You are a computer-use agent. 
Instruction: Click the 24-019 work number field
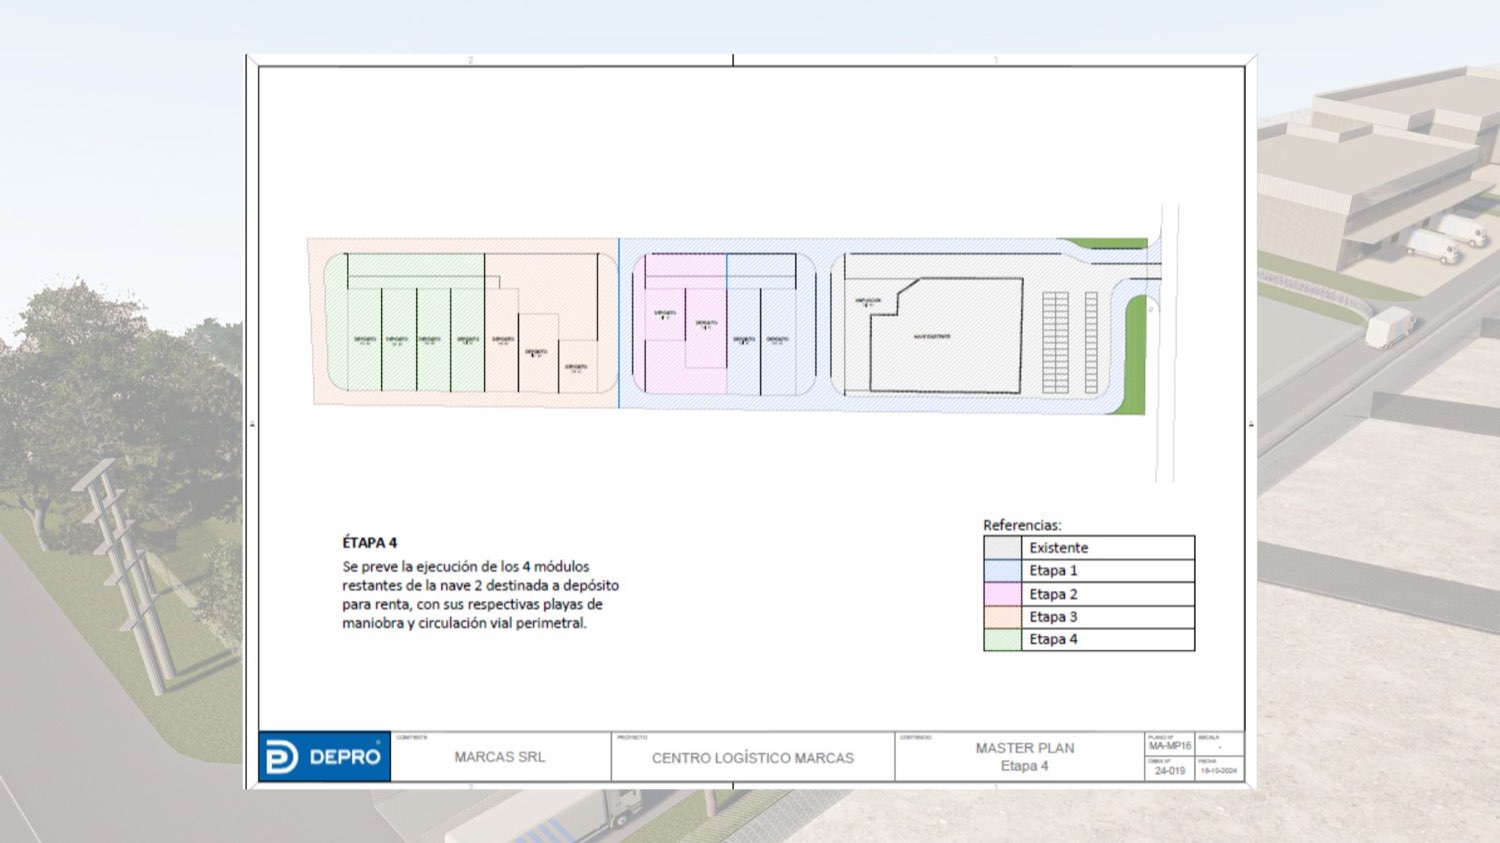pos(1170,769)
